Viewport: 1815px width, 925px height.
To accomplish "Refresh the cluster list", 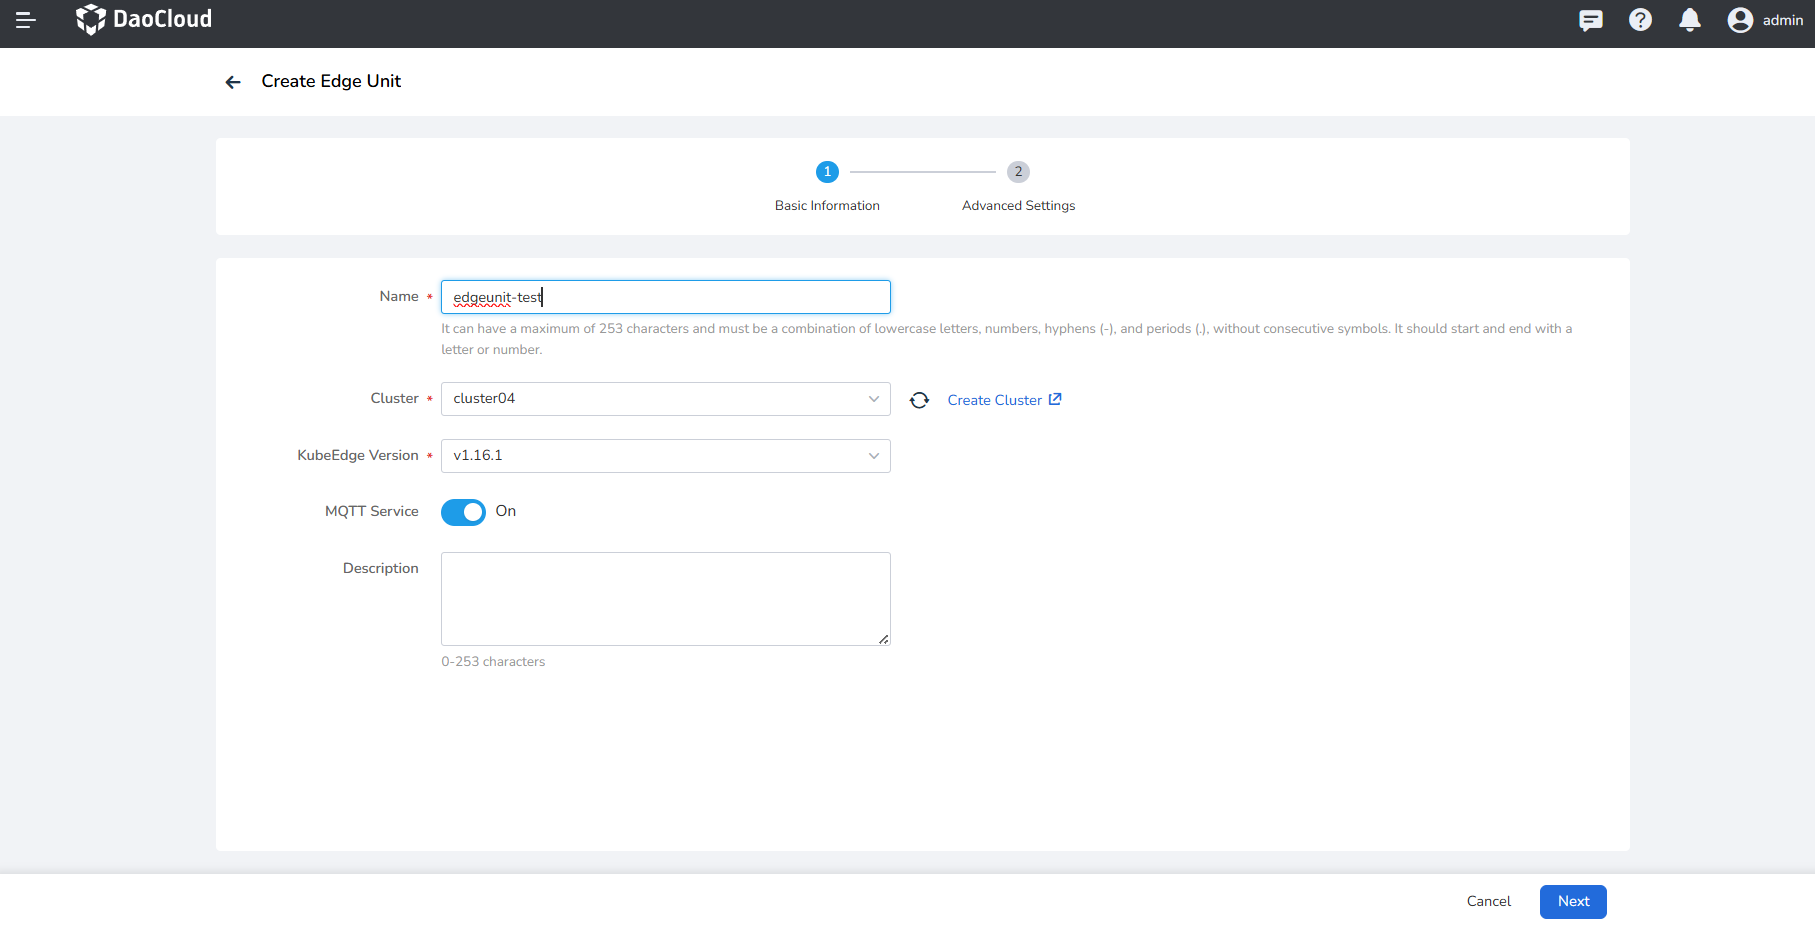I will (919, 400).
